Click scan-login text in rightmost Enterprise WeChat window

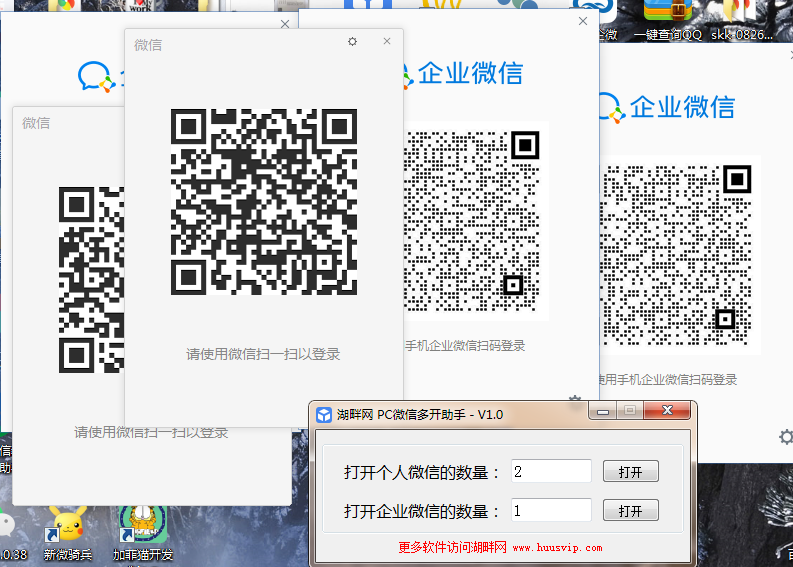pyautogui.click(x=669, y=380)
